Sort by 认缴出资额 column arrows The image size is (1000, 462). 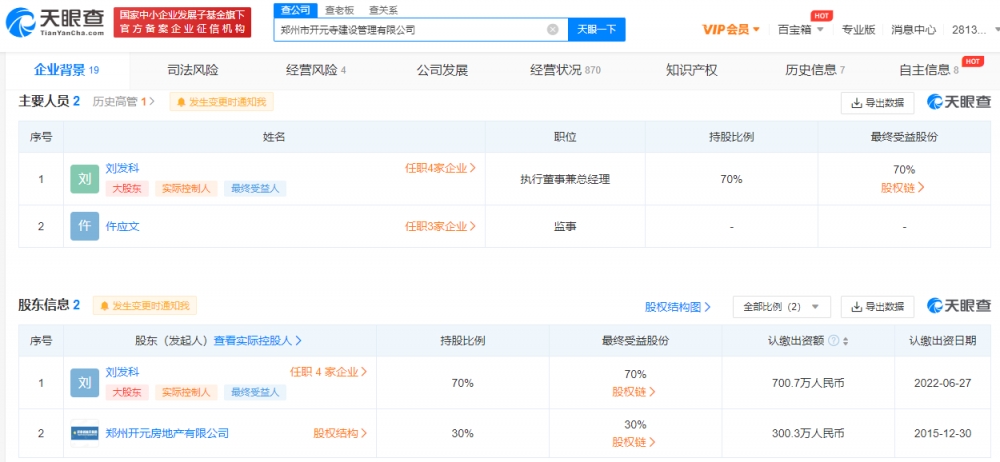(847, 341)
